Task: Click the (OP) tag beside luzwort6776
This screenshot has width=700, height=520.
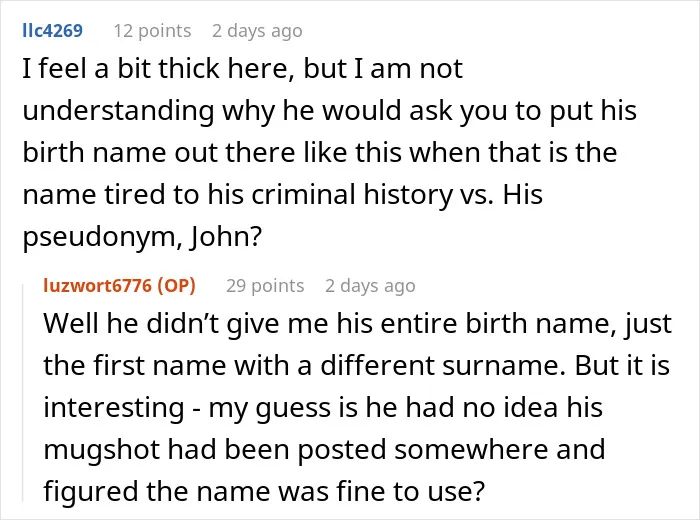Action: (177, 285)
